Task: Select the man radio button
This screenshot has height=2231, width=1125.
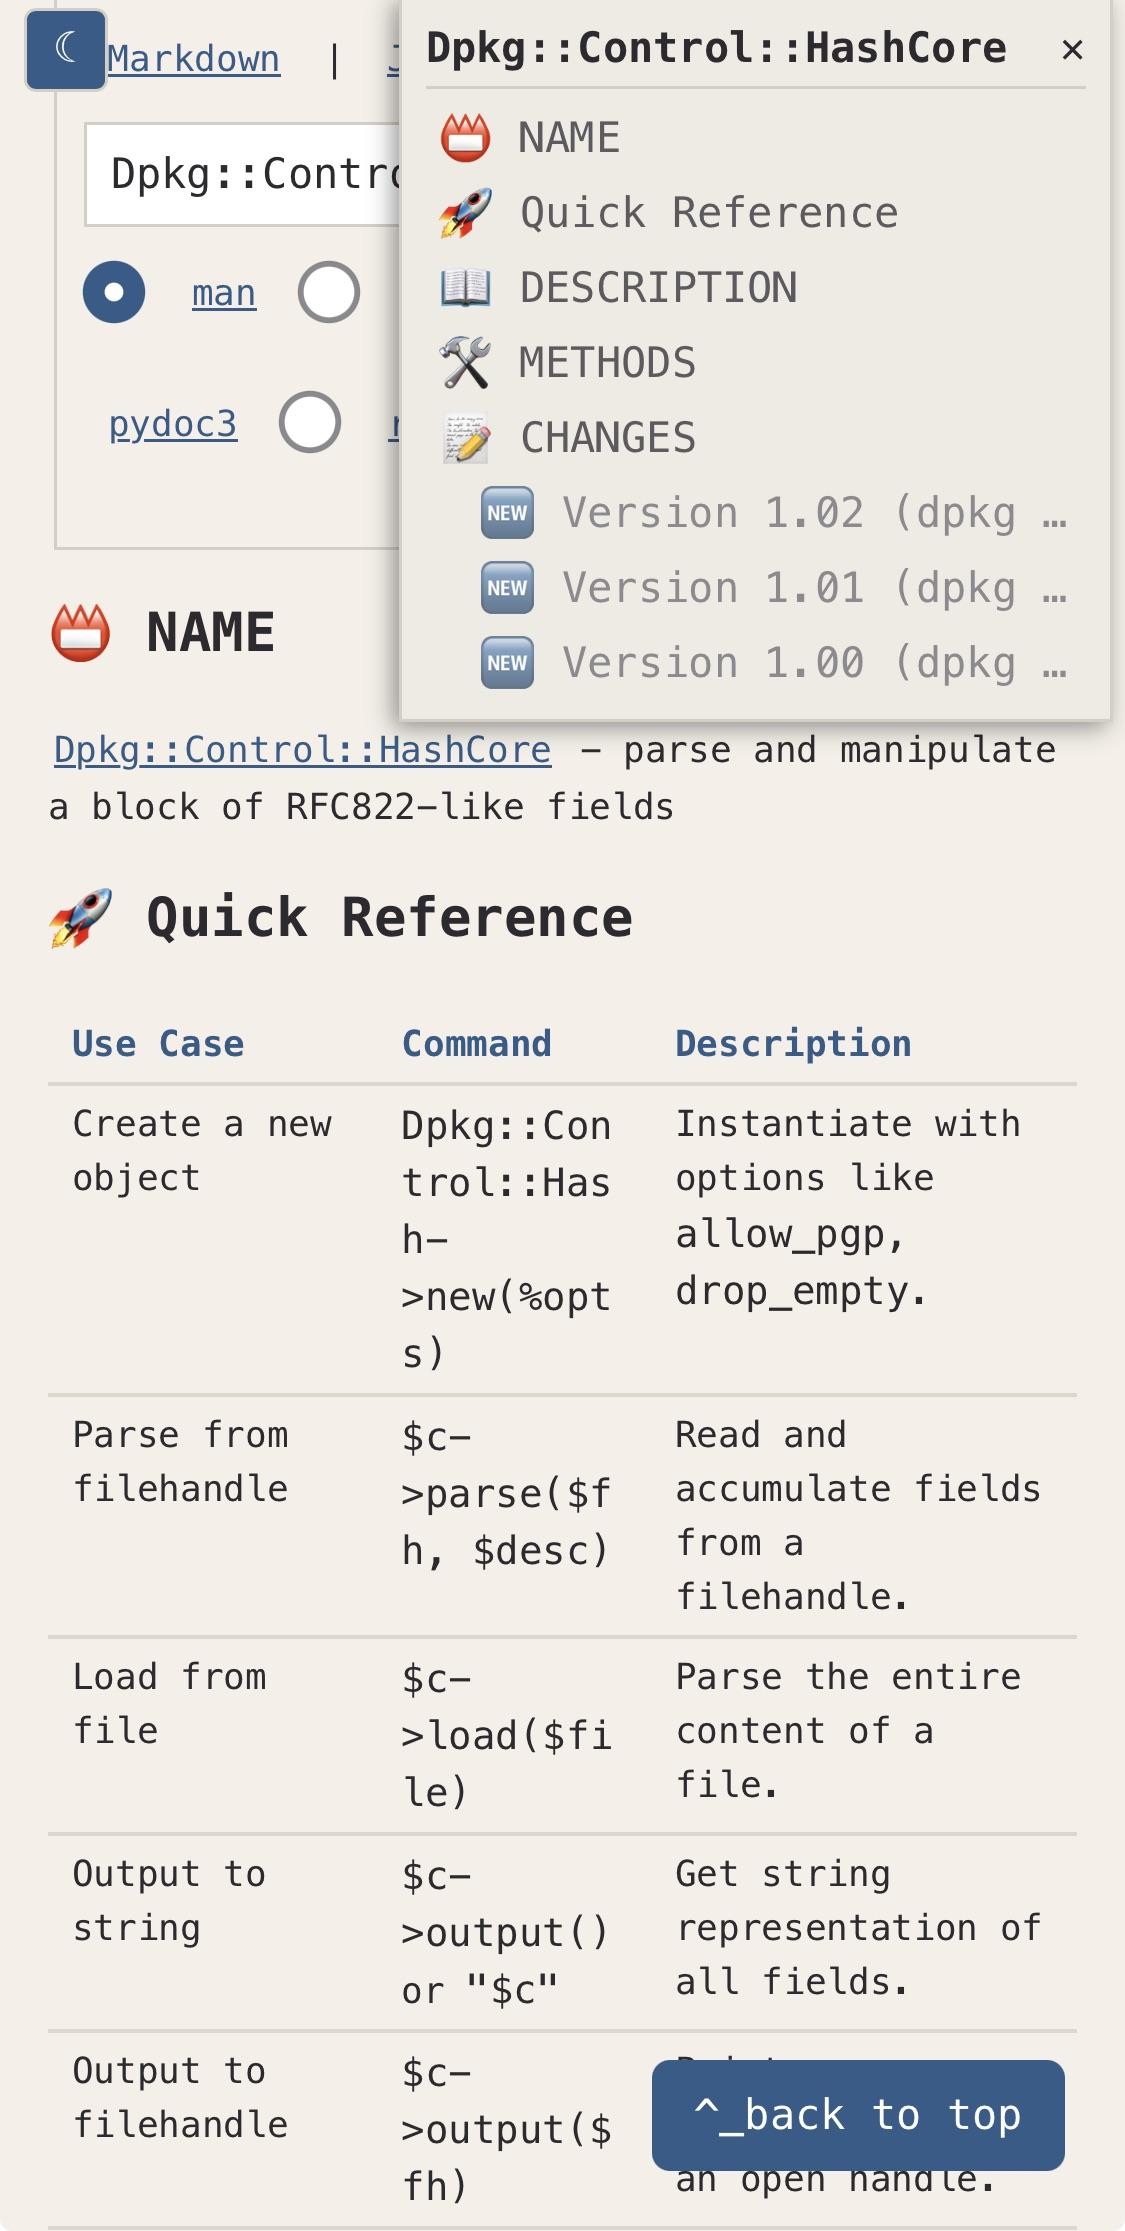Action: [114, 292]
